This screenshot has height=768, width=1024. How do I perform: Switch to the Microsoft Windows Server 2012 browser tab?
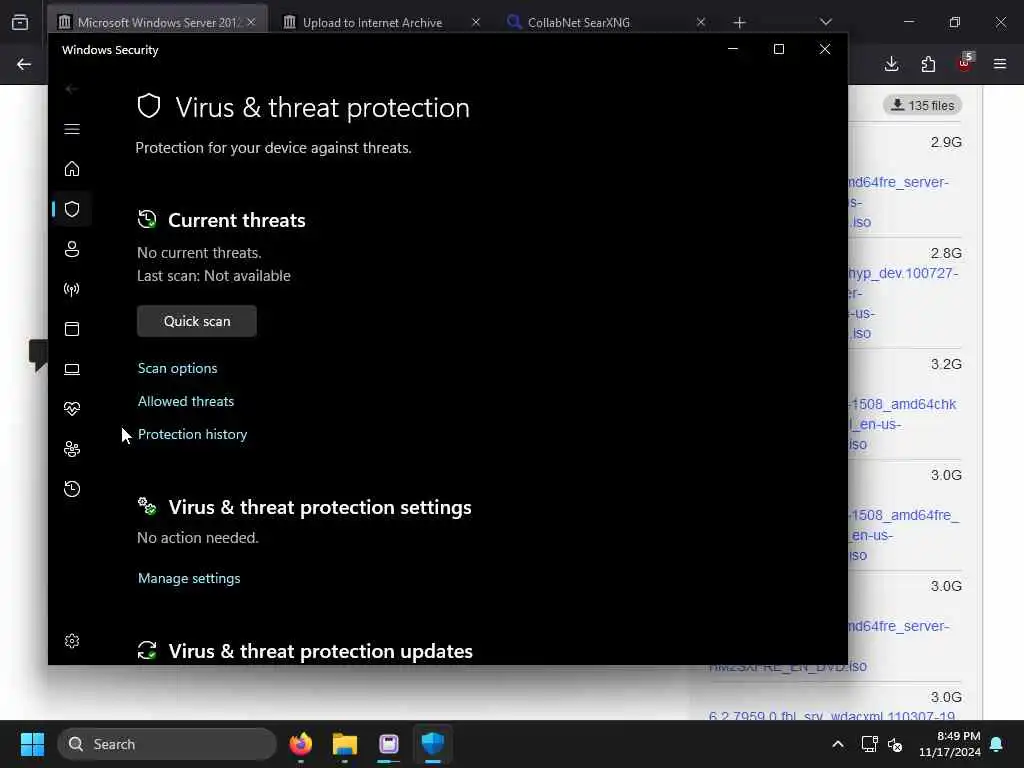tap(157, 22)
